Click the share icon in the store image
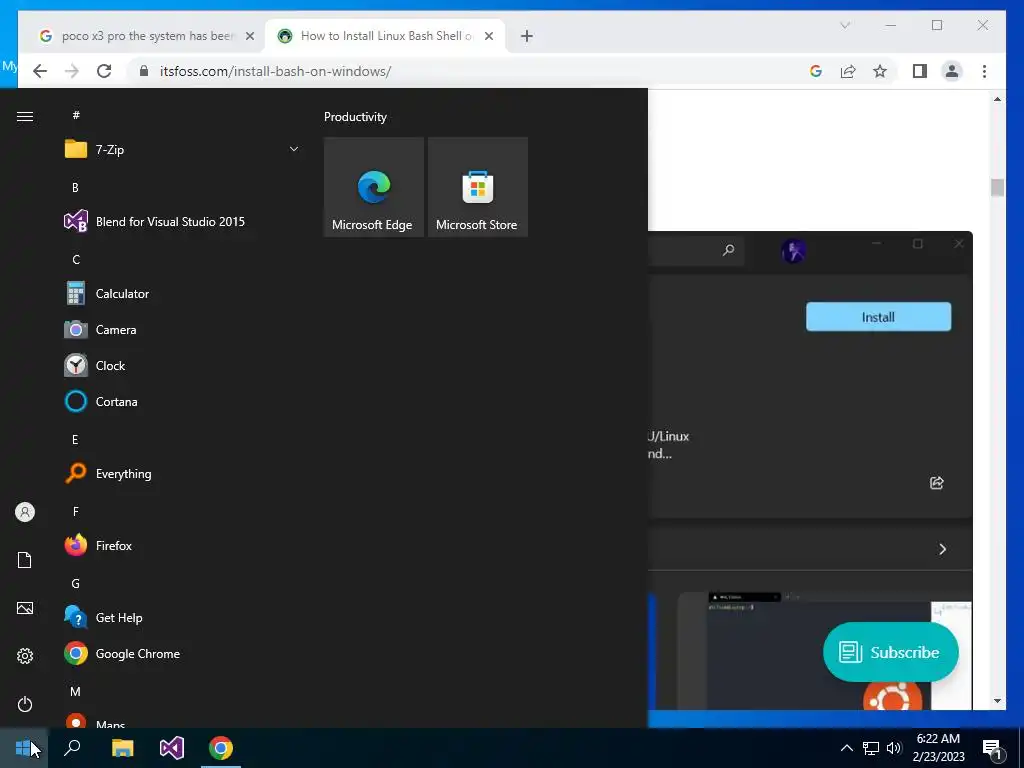Image resolution: width=1024 pixels, height=768 pixels. pyautogui.click(x=936, y=483)
